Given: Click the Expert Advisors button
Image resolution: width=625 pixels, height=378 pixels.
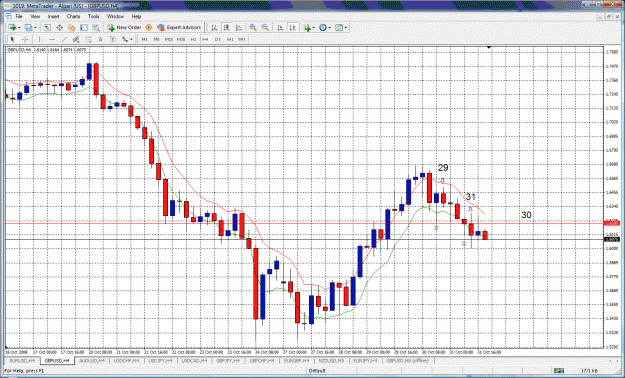Looking at the screenshot, I should pyautogui.click(x=179, y=28).
